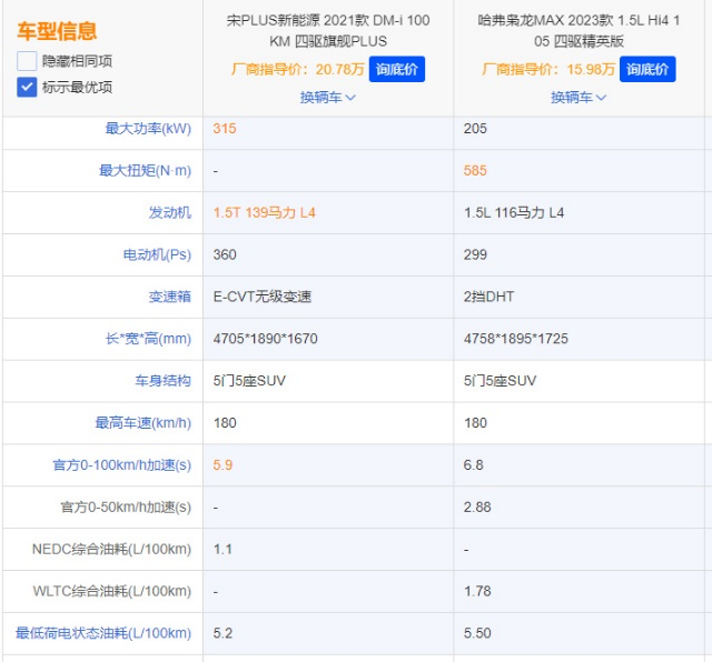Select the 4758*1895*1725 dimensions cell
Image resolution: width=712 pixels, height=662 pixels.
click(x=516, y=339)
